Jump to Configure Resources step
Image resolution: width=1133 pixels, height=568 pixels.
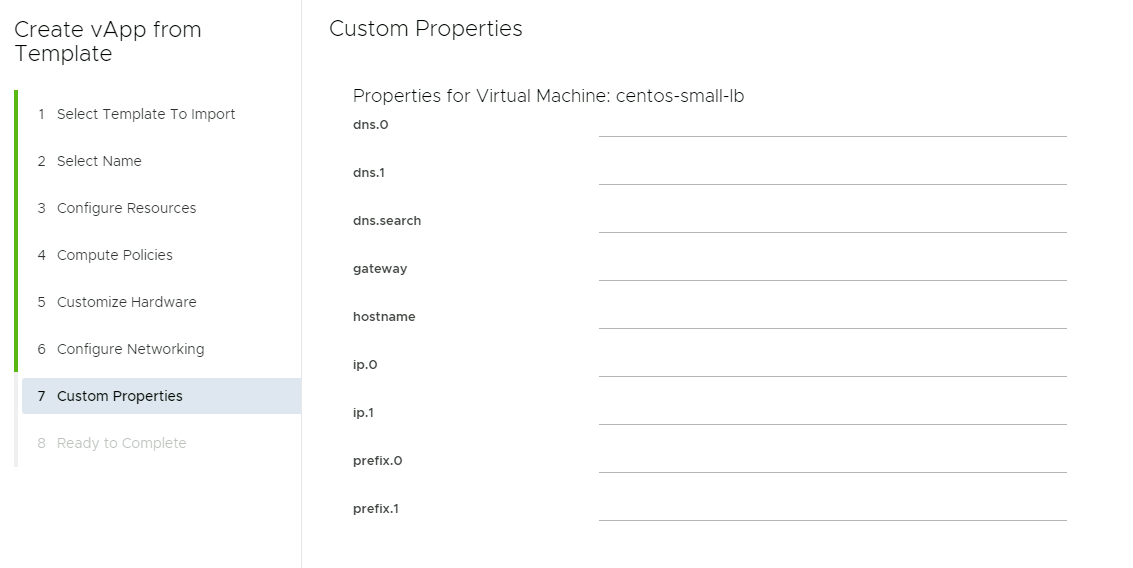coord(126,208)
